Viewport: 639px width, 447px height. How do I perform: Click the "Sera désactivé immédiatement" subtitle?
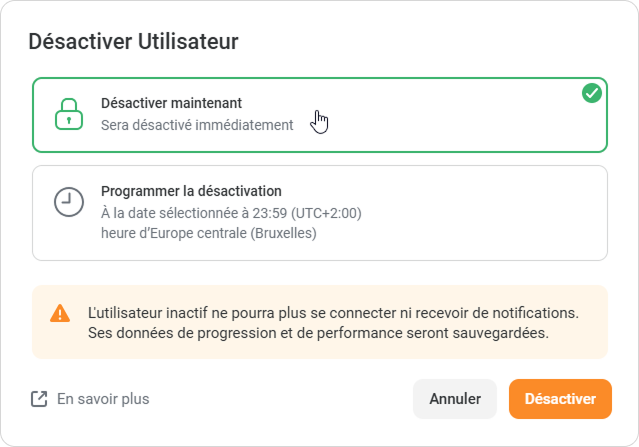click(x=197, y=125)
